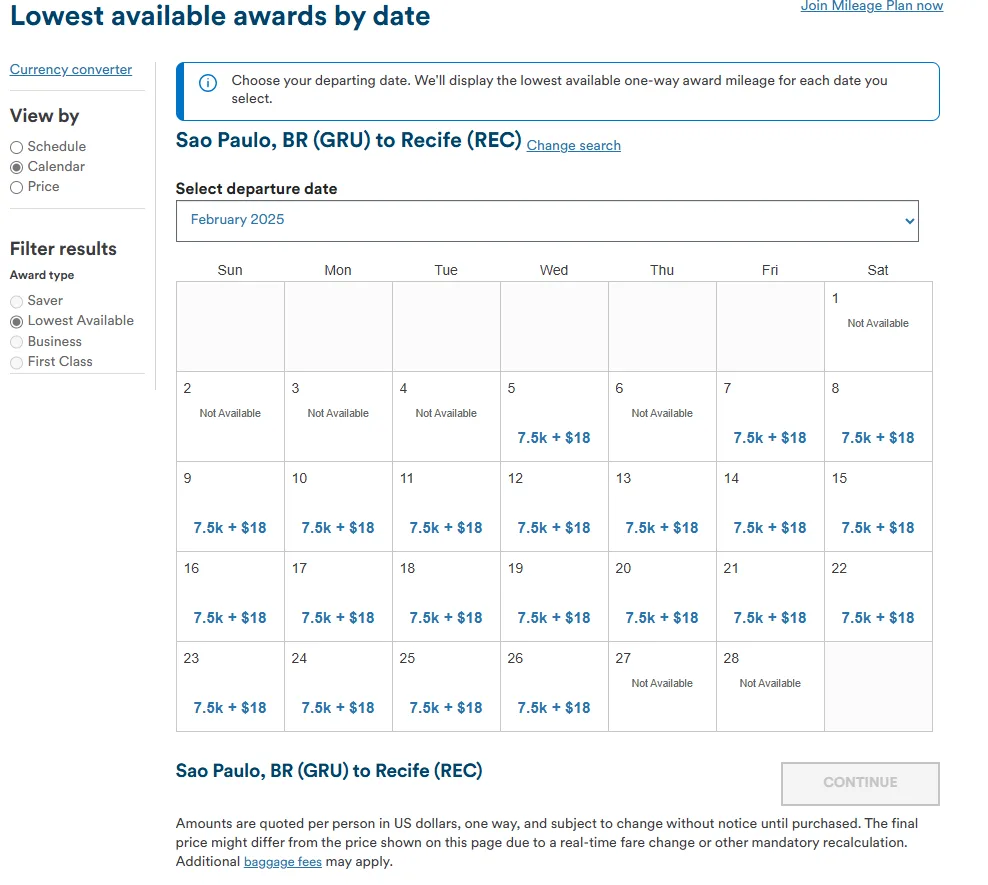Choose February 18 on the calendar
The width and height of the screenshot is (988, 885).
click(x=446, y=597)
